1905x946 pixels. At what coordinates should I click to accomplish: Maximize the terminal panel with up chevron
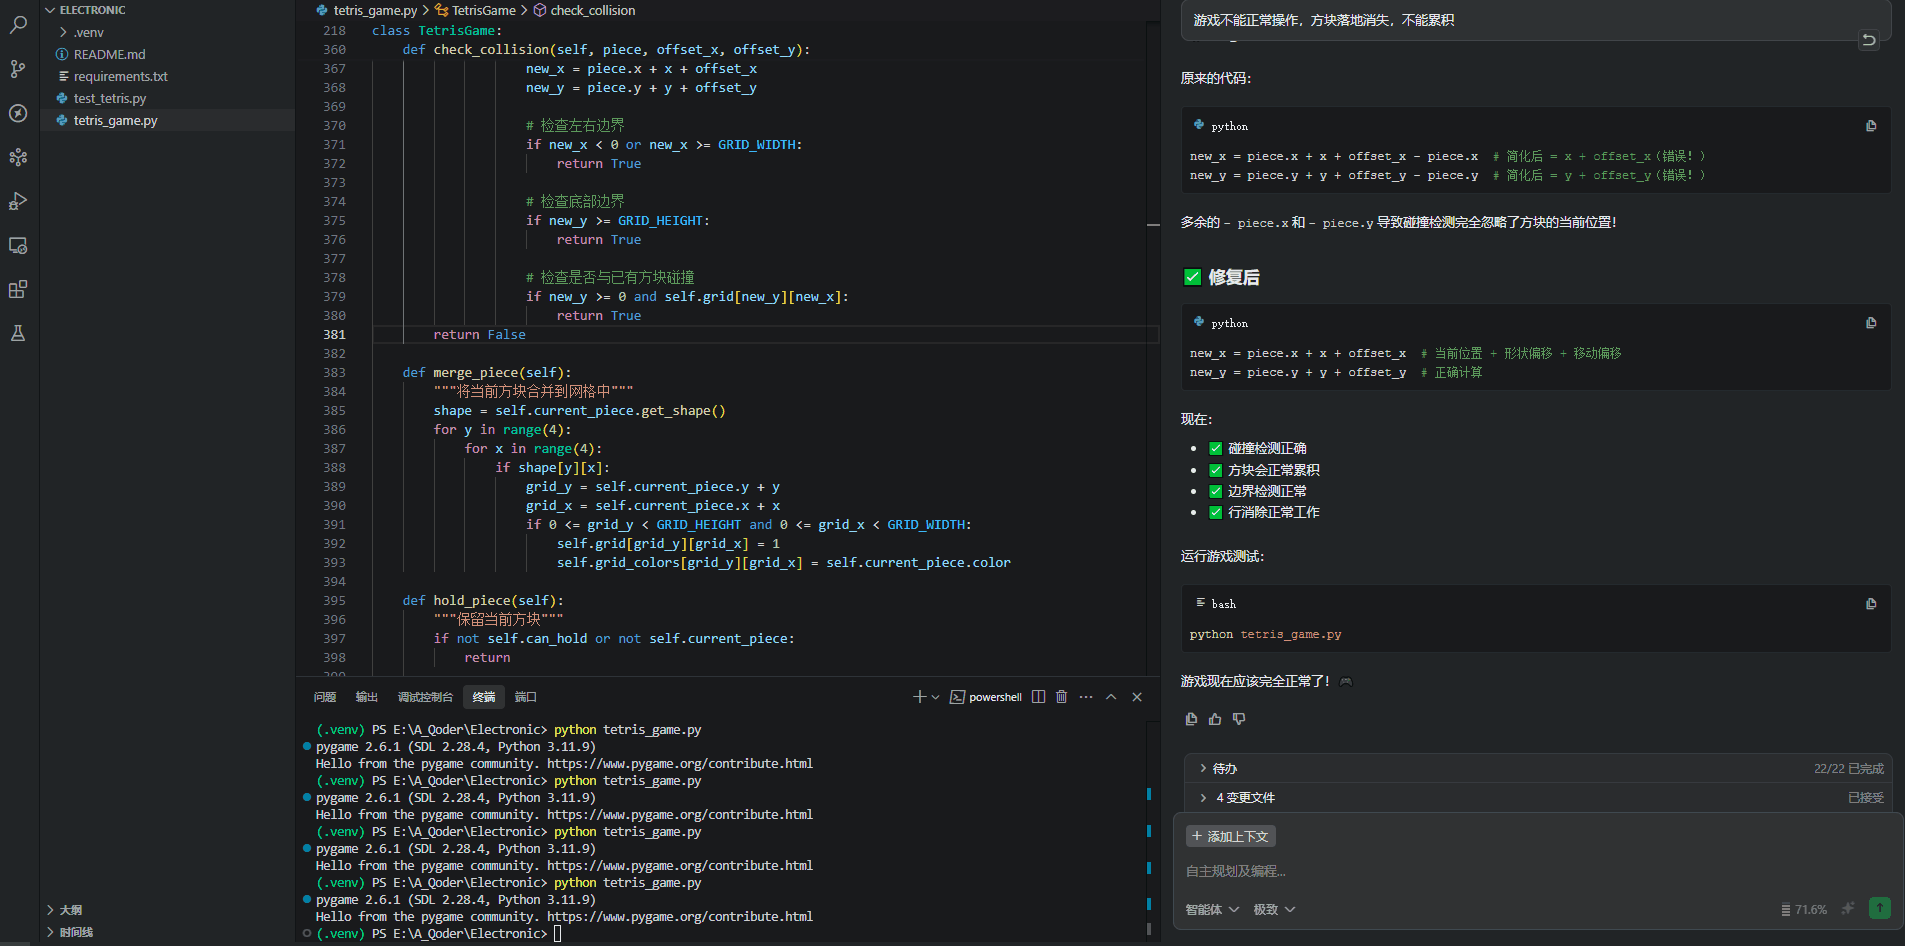click(x=1111, y=697)
